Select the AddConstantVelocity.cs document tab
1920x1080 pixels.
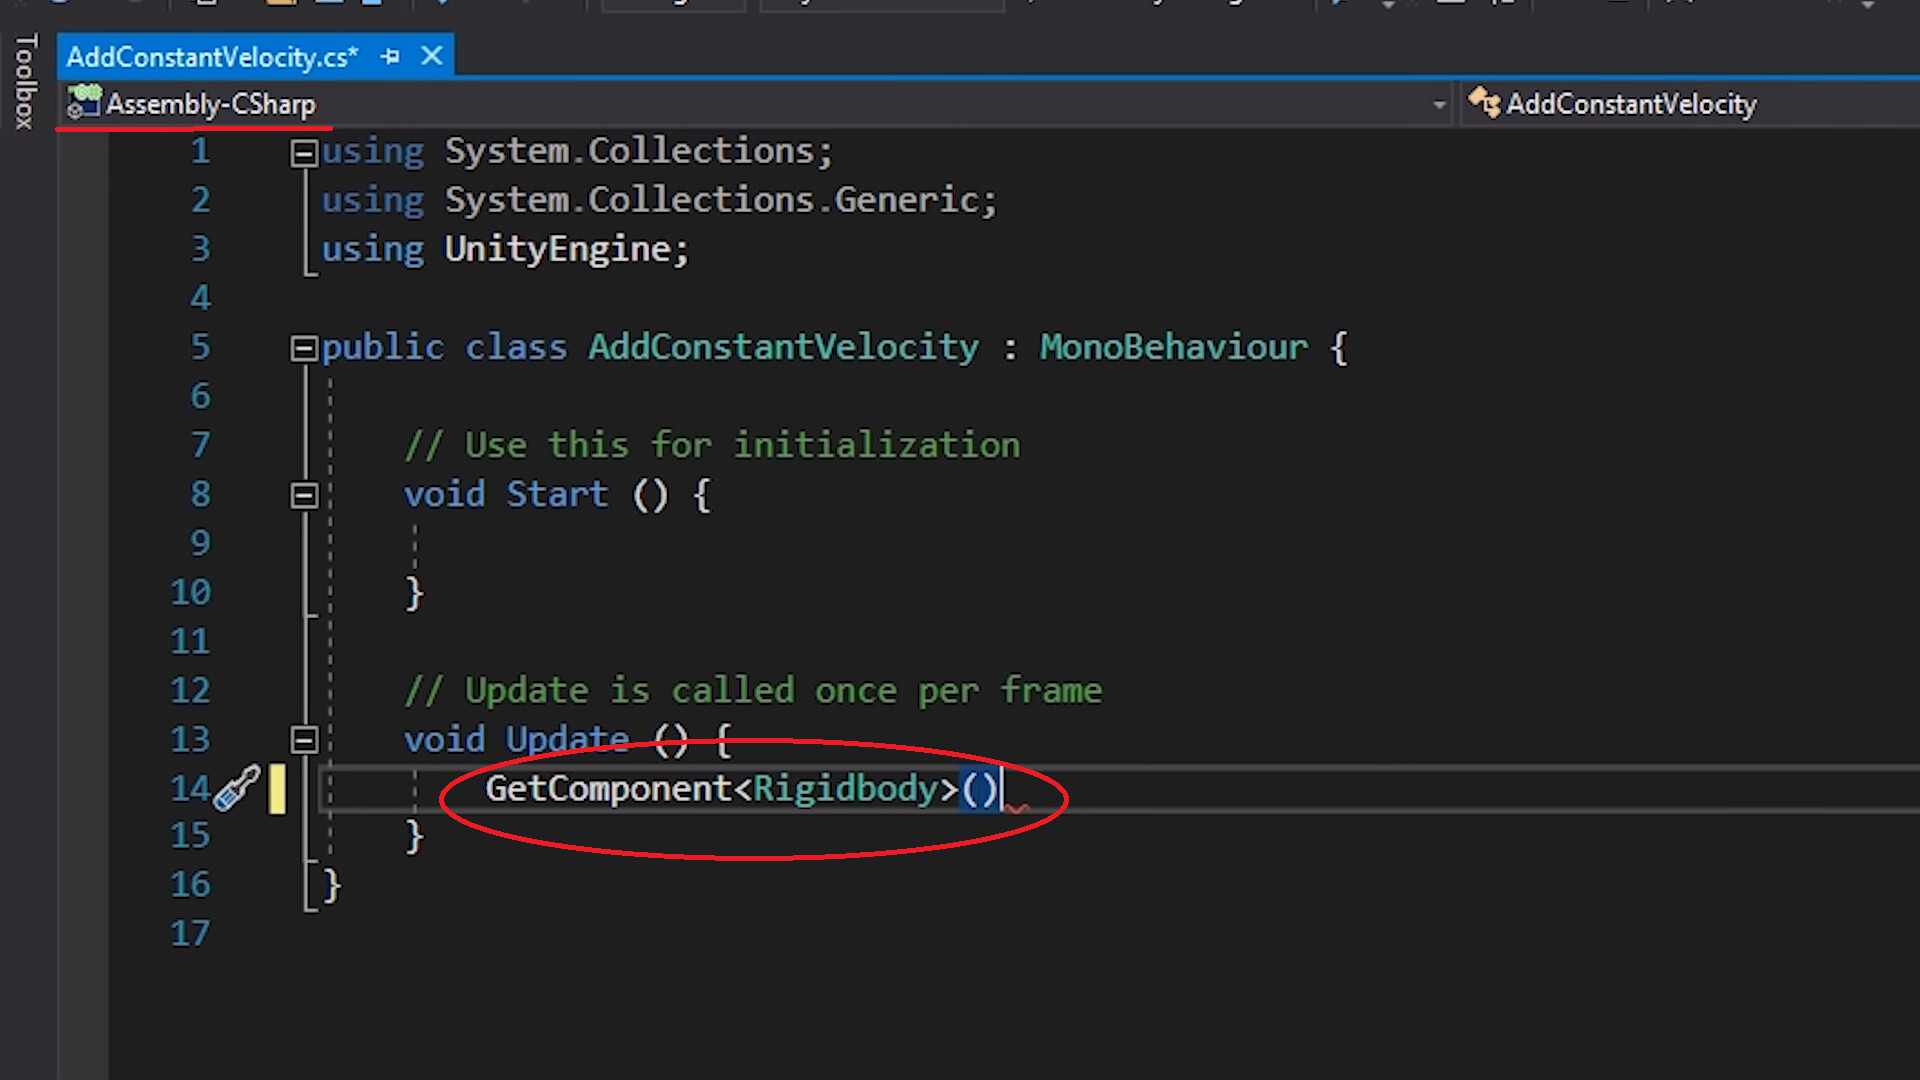point(210,56)
